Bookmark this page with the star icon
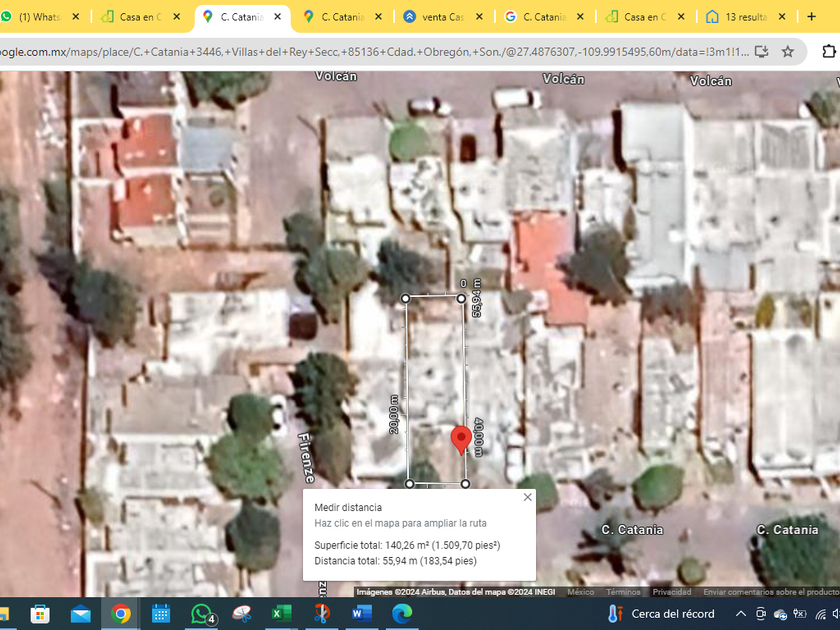 [788, 51]
